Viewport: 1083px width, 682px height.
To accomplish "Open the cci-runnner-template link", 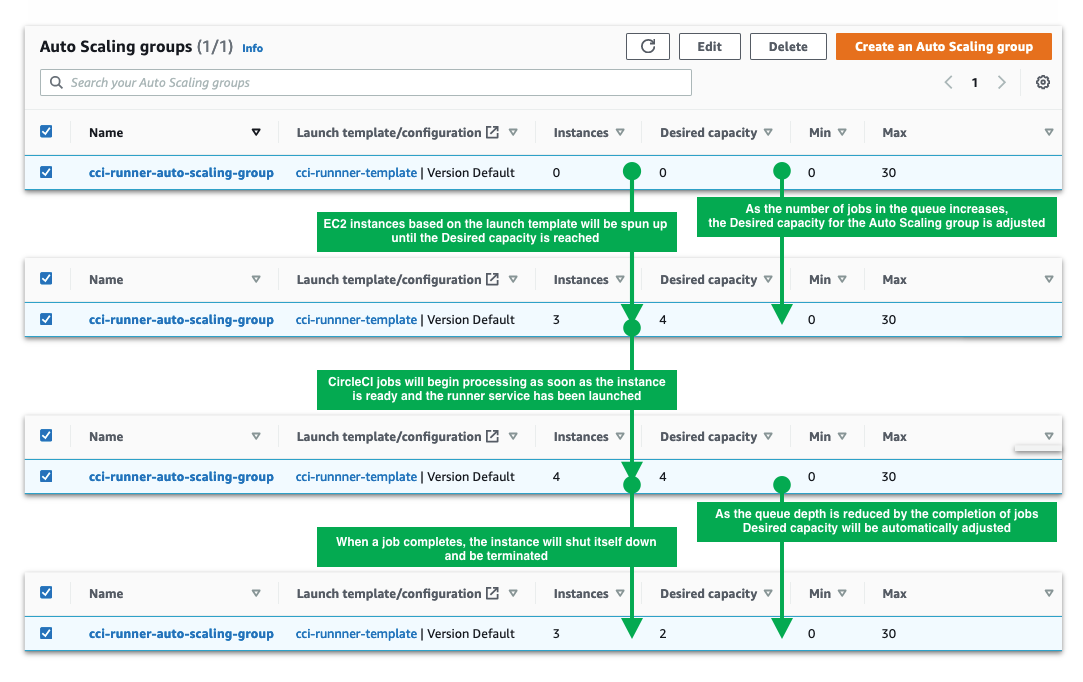I will (x=355, y=172).
